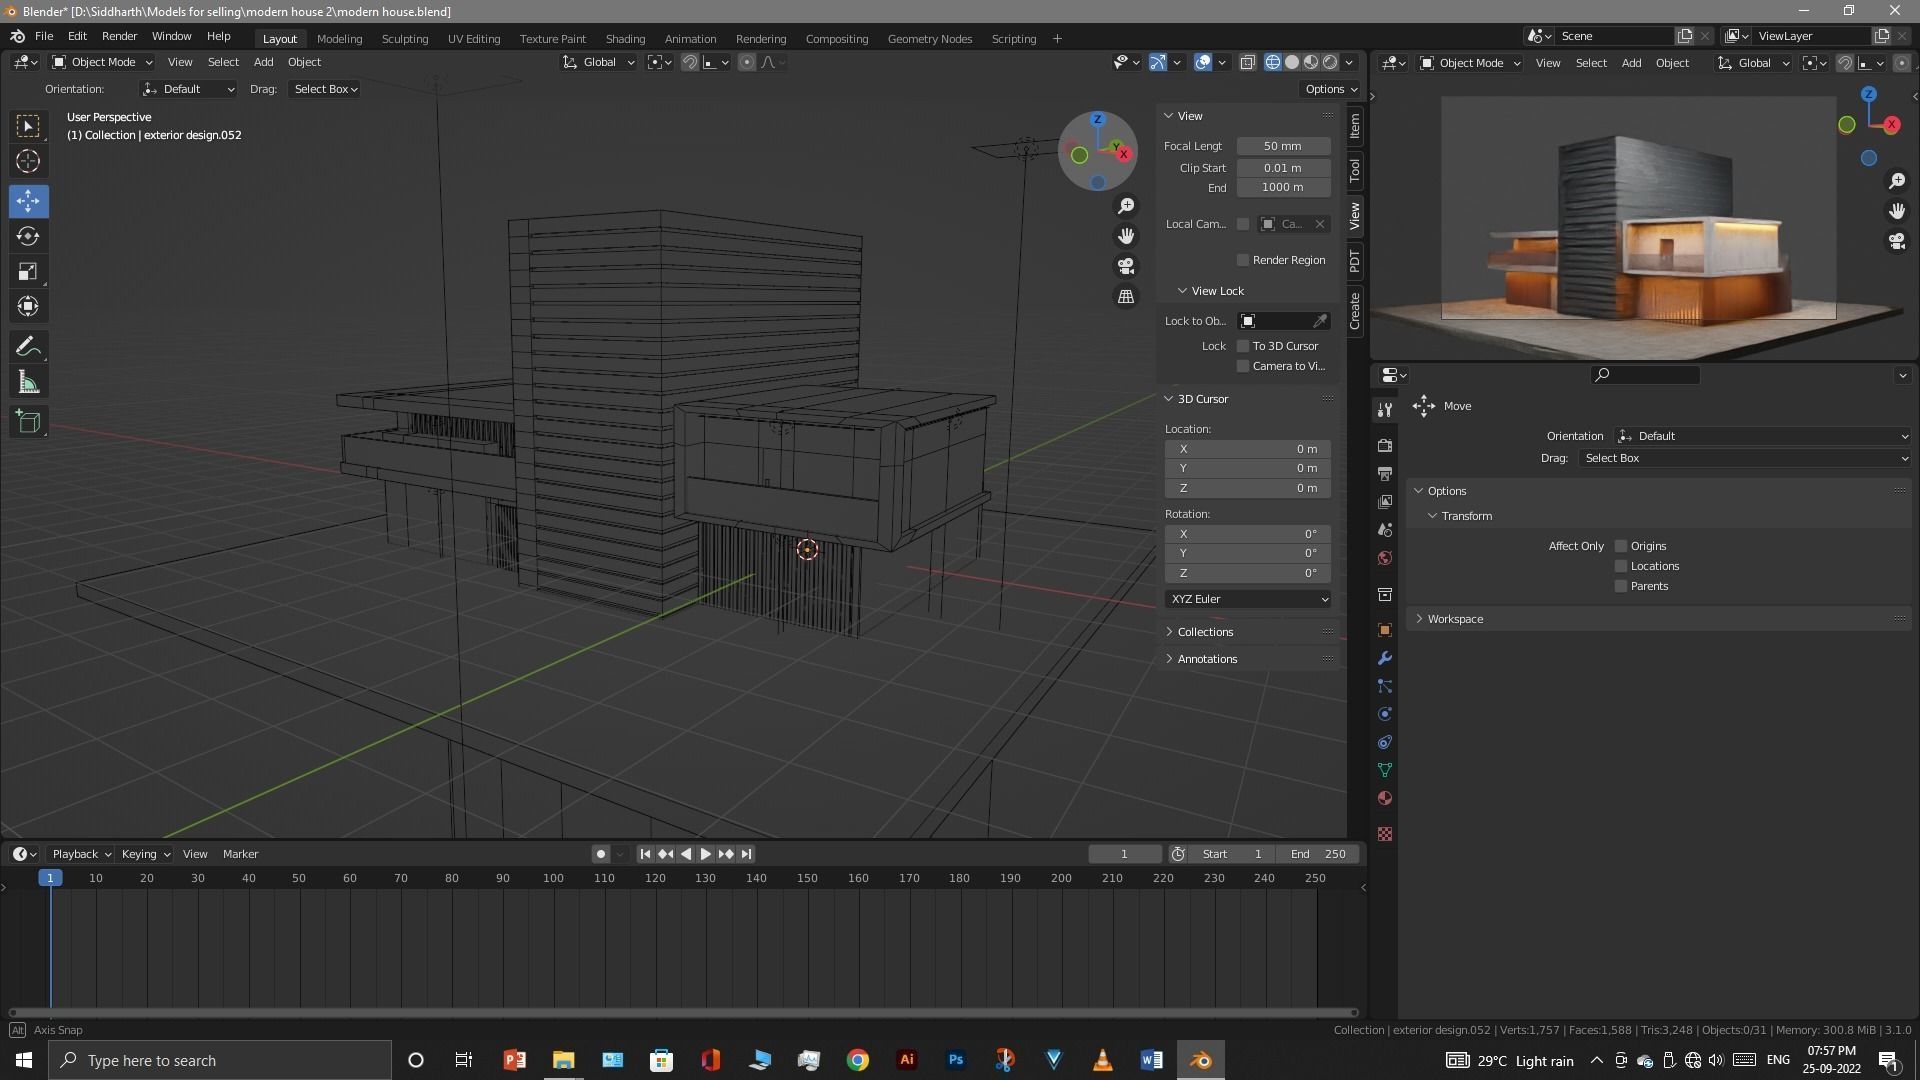Open World properties tab
Image resolution: width=1920 pixels, height=1080 pixels.
point(1385,558)
